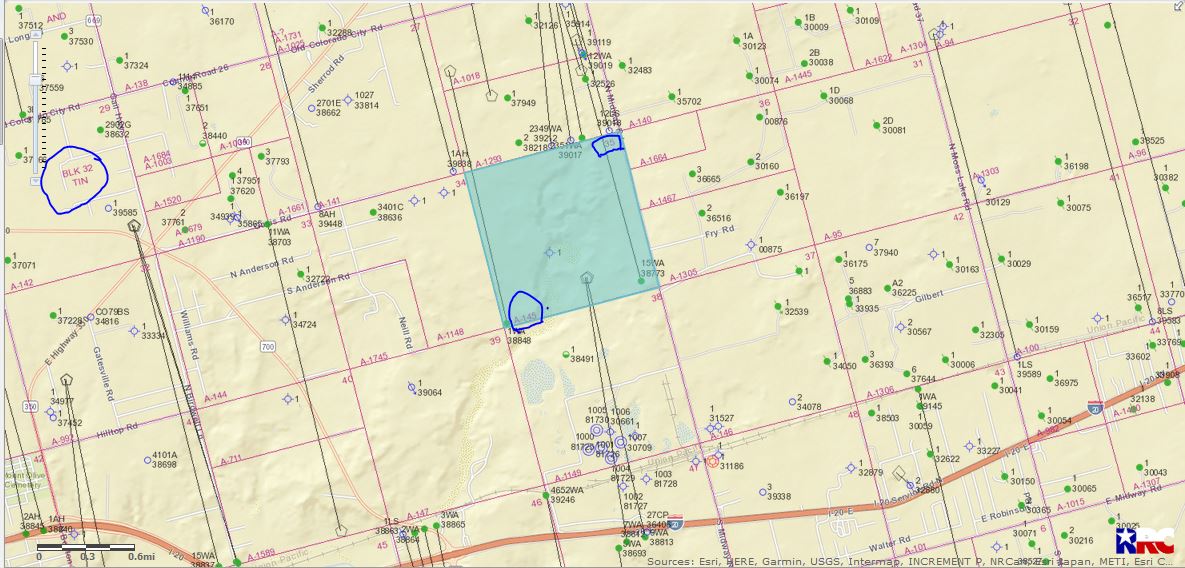Select the green well 15WA 38773

[642, 281]
